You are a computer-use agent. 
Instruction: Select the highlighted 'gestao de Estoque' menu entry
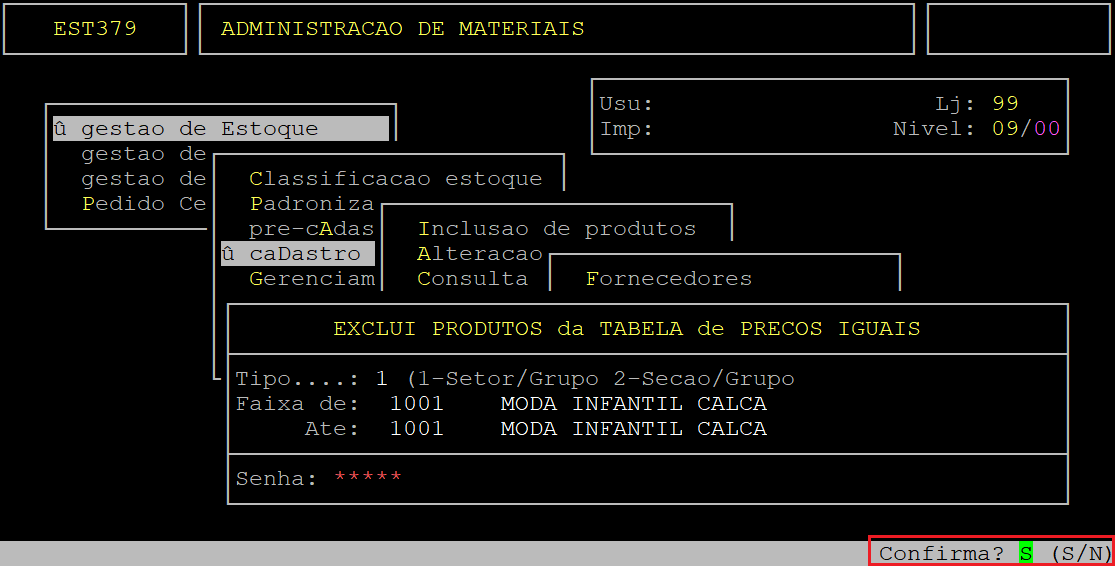(x=220, y=129)
